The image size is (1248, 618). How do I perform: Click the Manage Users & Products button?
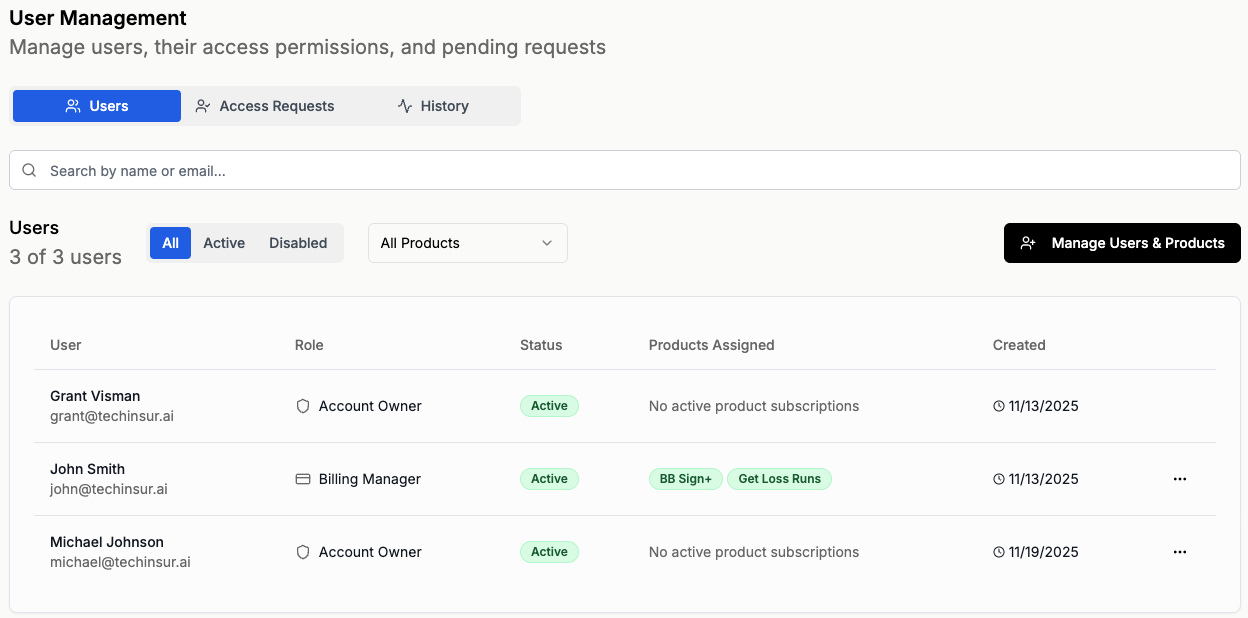[x=1122, y=243]
